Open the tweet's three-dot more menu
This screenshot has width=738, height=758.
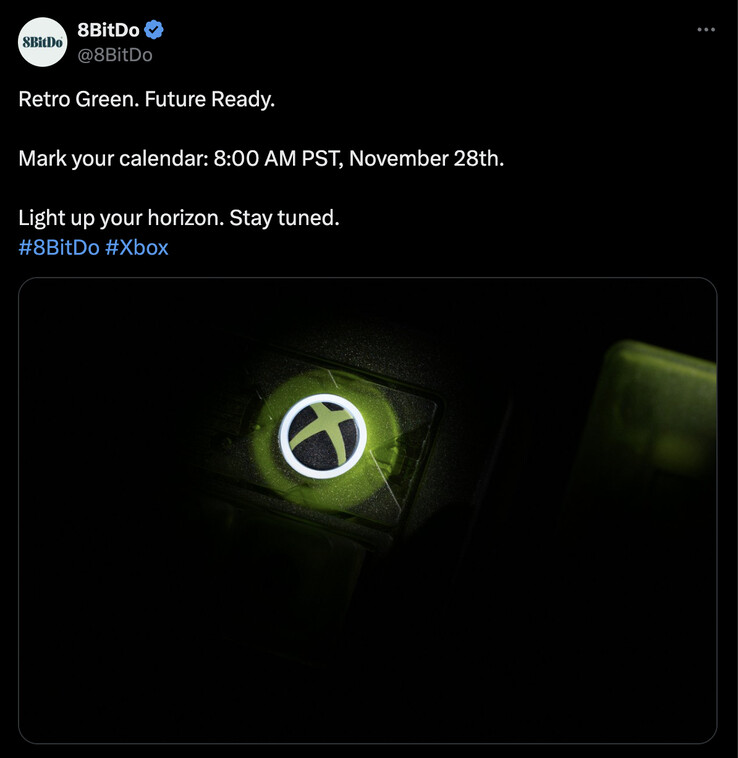click(x=706, y=30)
